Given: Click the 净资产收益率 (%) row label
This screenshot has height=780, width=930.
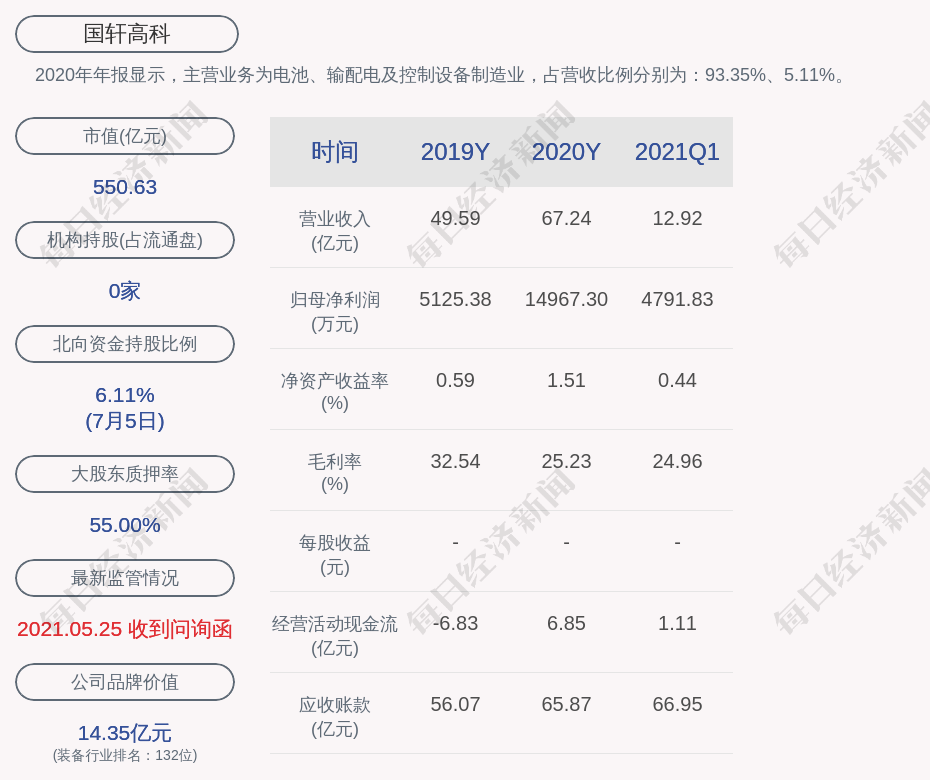Looking at the screenshot, I should pyautogui.click(x=335, y=392).
